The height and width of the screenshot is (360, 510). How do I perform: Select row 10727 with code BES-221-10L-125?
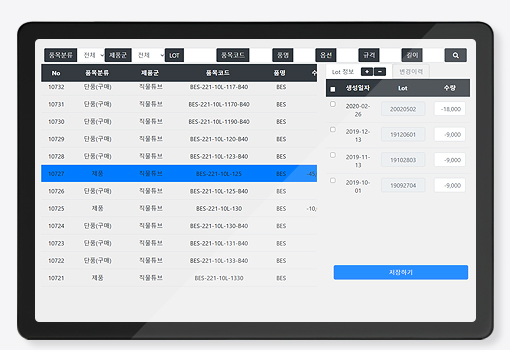179,174
